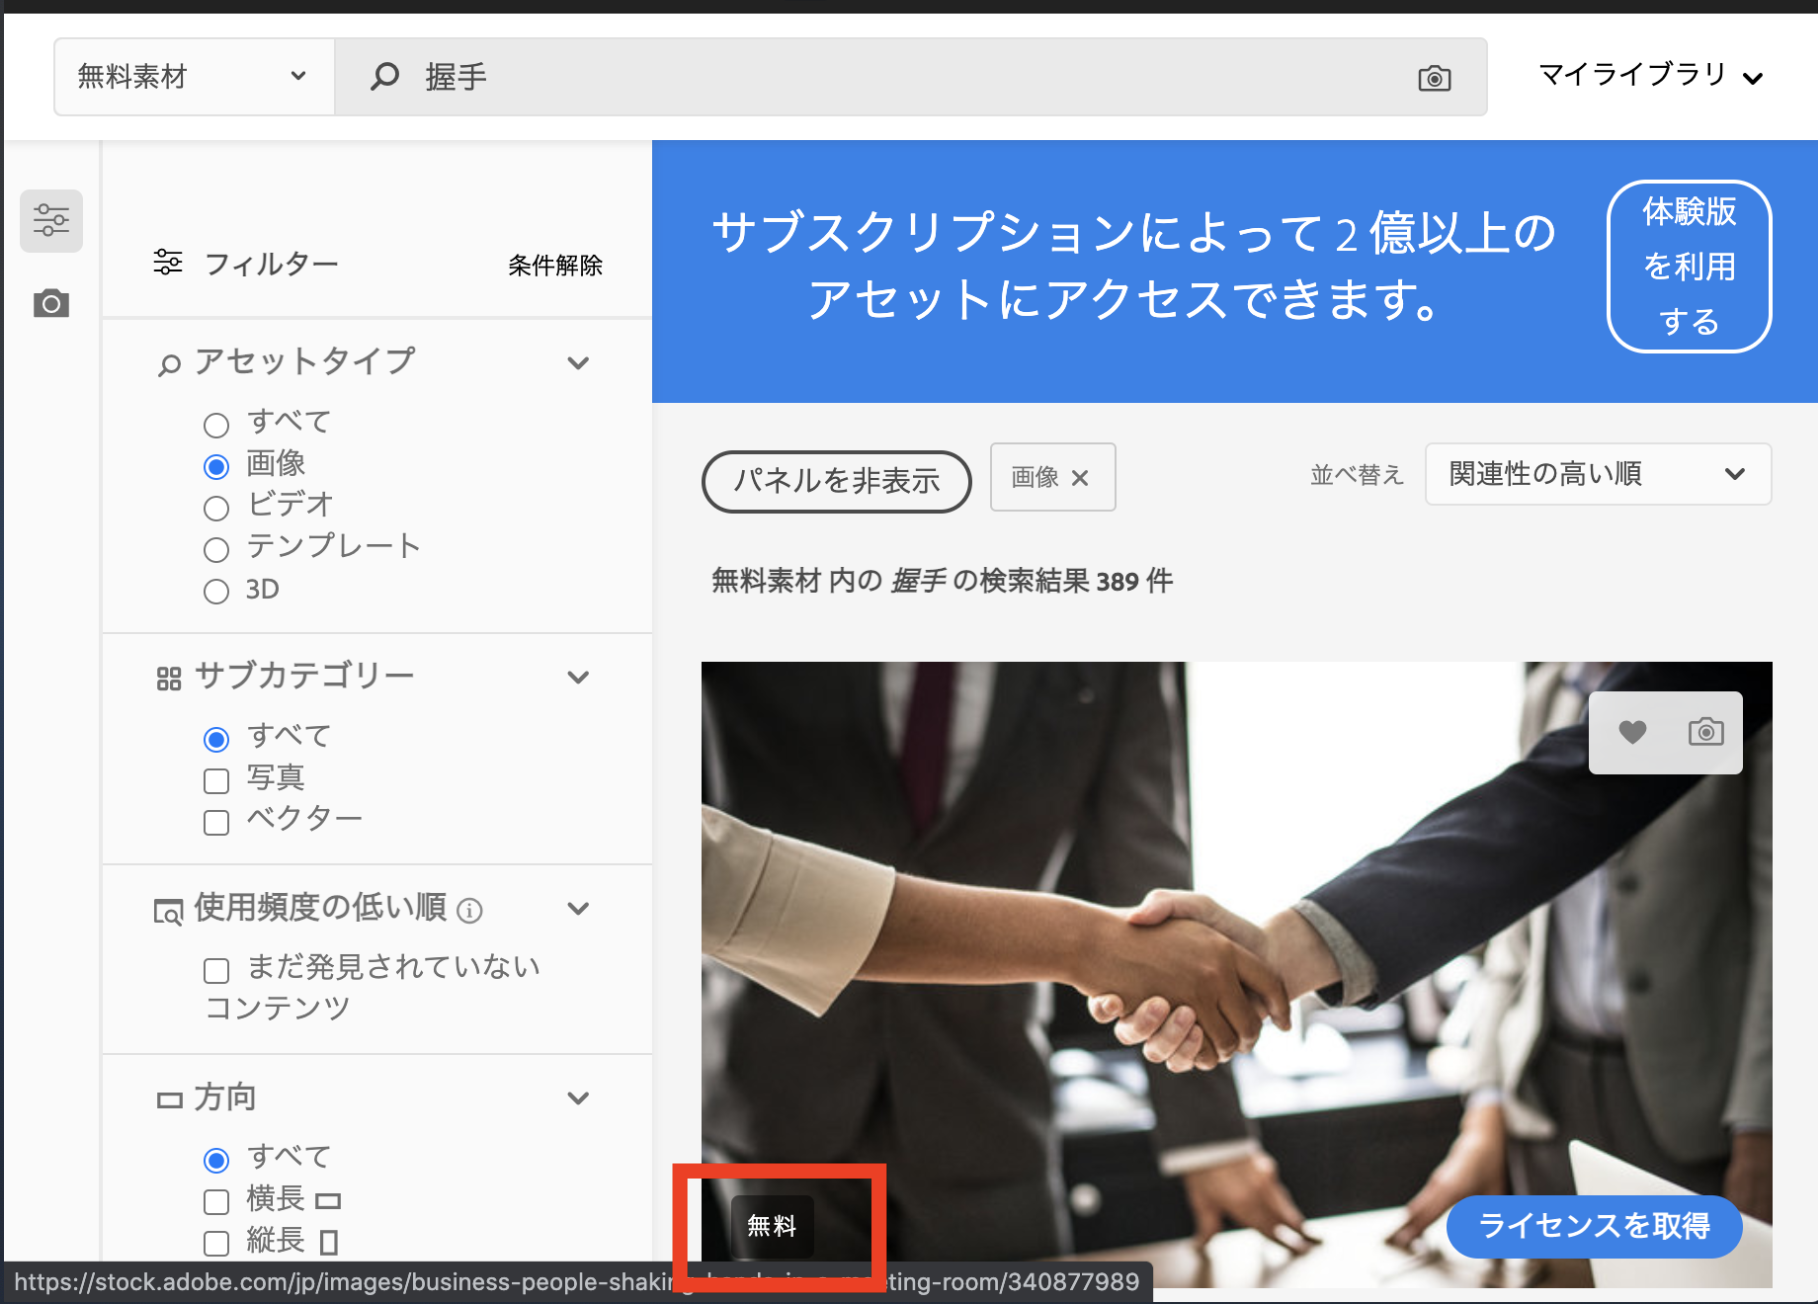Open the handshake photo thumbnail
Viewport: 1818px width, 1304px height.
click(1236, 975)
